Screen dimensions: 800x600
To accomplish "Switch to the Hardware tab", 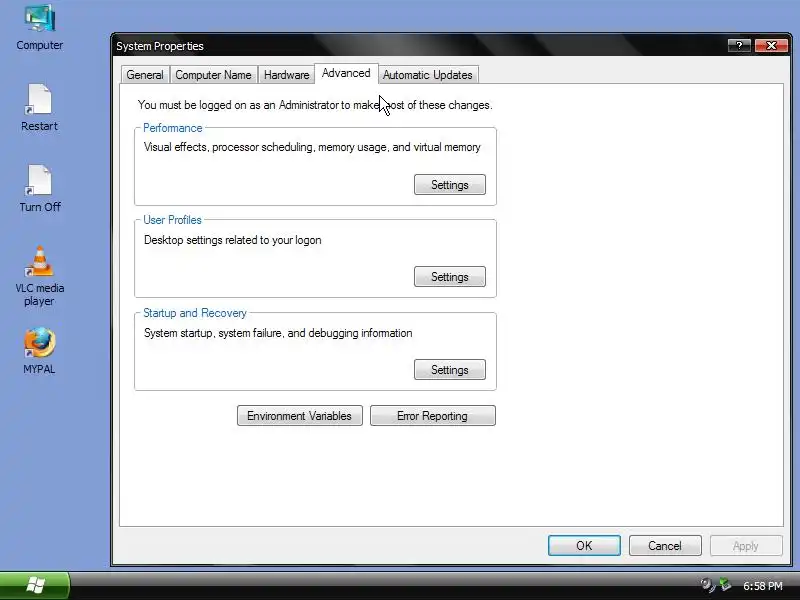I will click(286, 75).
